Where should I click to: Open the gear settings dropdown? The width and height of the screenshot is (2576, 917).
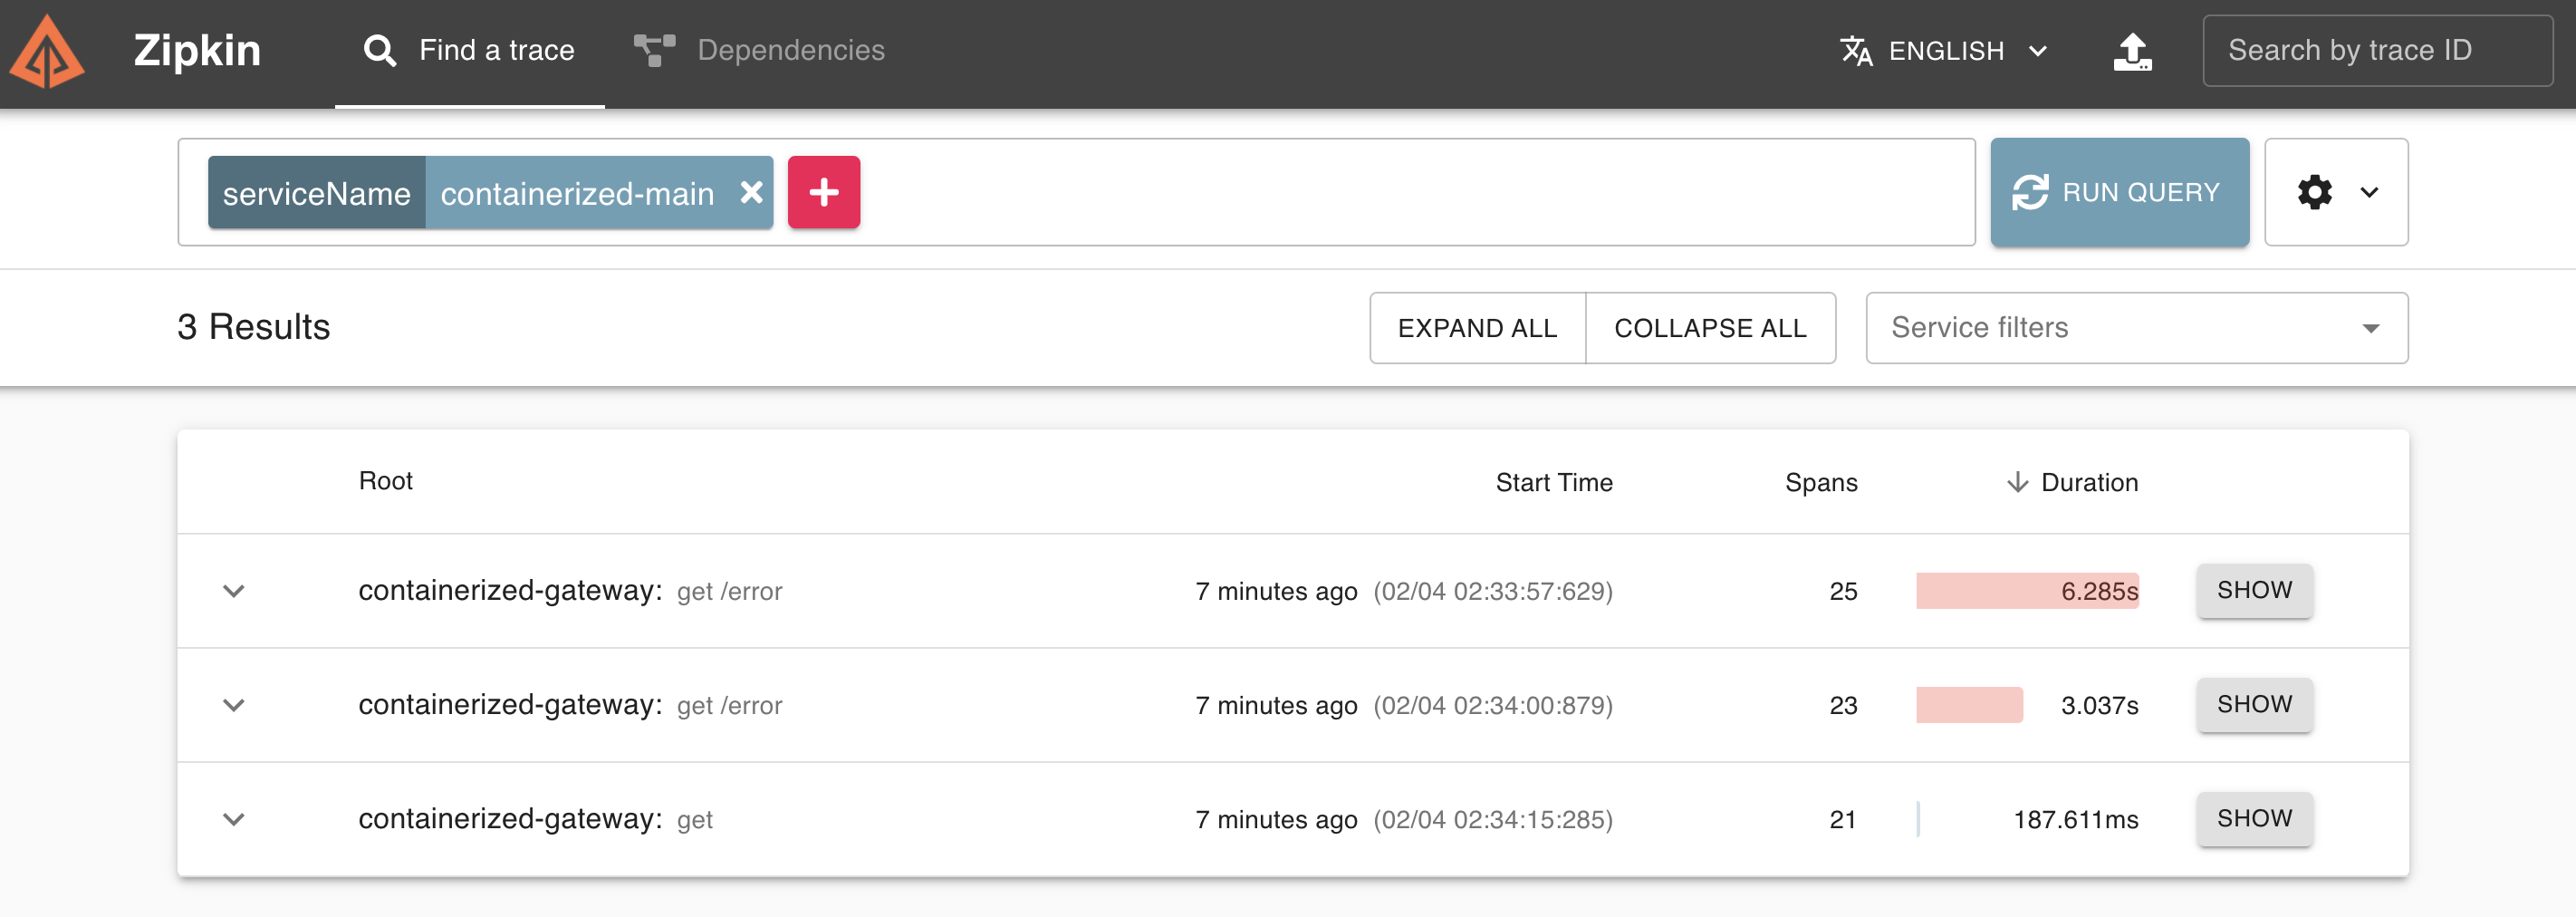click(2336, 192)
